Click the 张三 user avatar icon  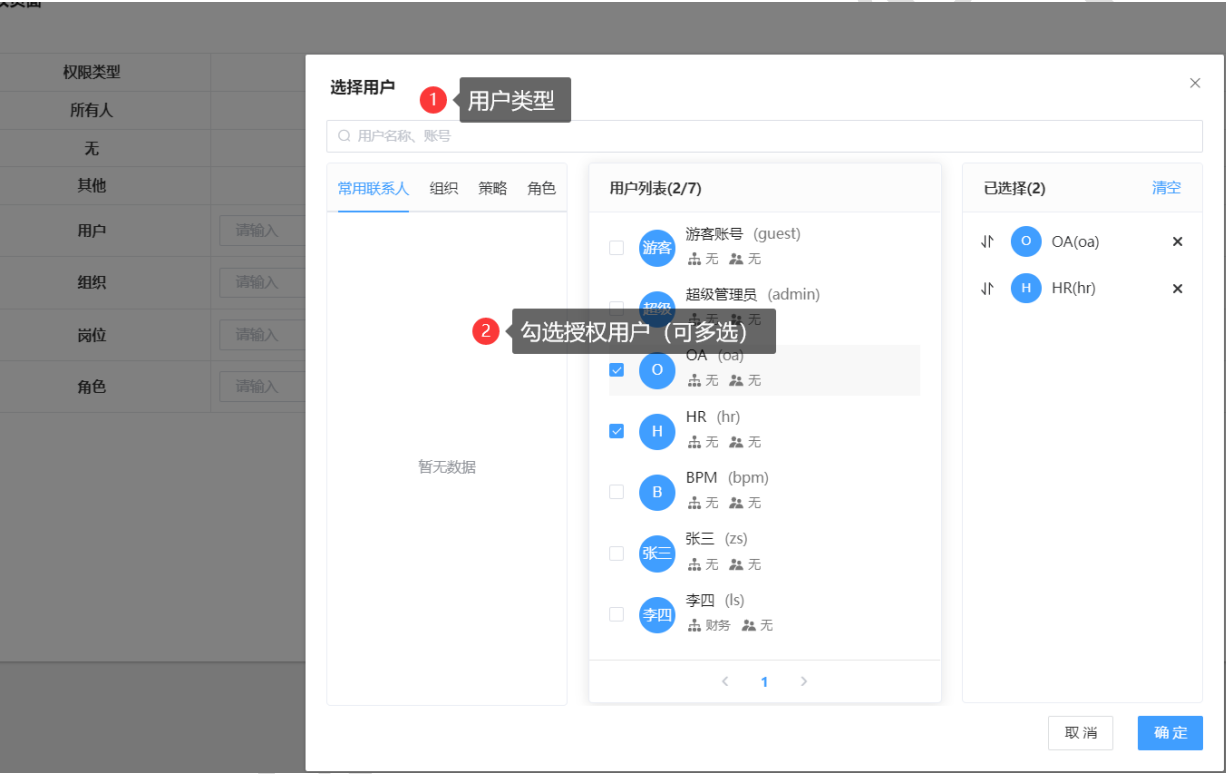pyautogui.click(x=657, y=553)
